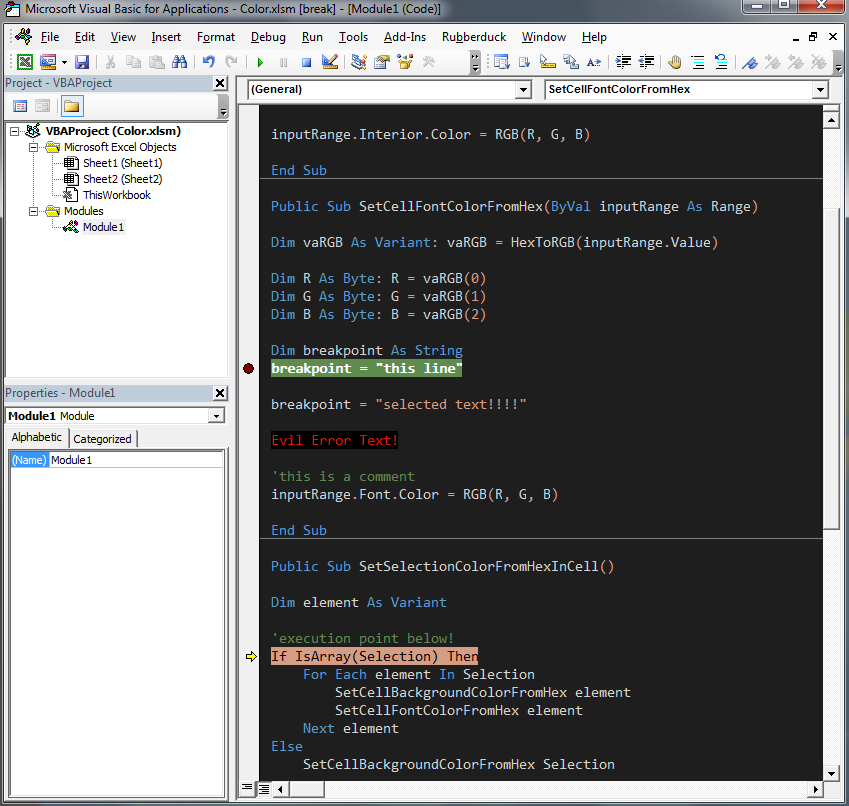Select ThisWorkbook in project tree
This screenshot has height=806, width=849.
(116, 195)
